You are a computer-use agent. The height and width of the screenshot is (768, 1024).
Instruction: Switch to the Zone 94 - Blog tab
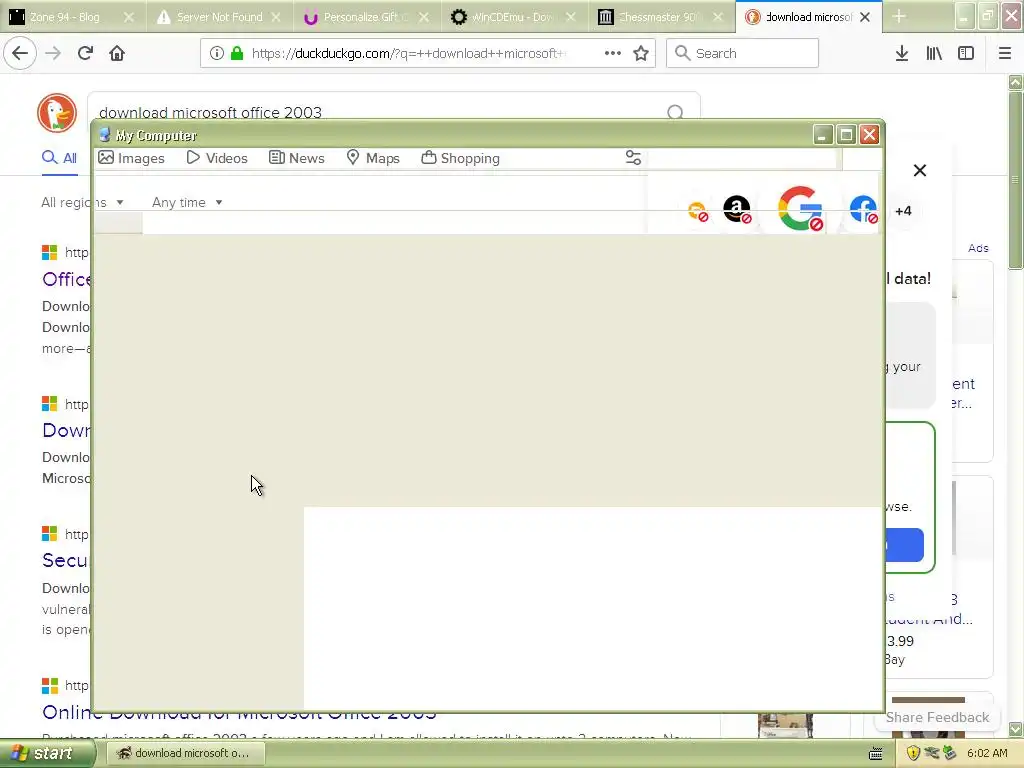pyautogui.click(x=64, y=17)
